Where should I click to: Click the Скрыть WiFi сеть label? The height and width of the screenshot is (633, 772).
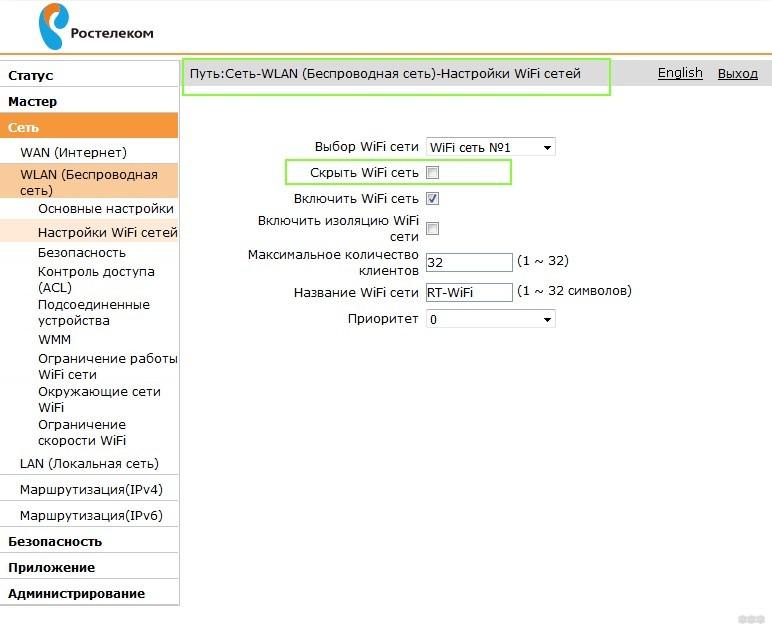364,173
